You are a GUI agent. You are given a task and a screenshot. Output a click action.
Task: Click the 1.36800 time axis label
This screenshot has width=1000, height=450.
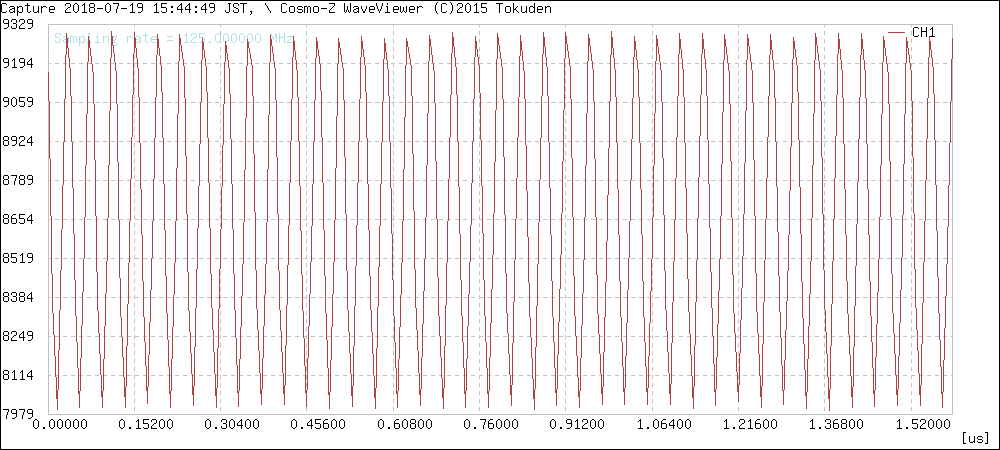(836, 425)
